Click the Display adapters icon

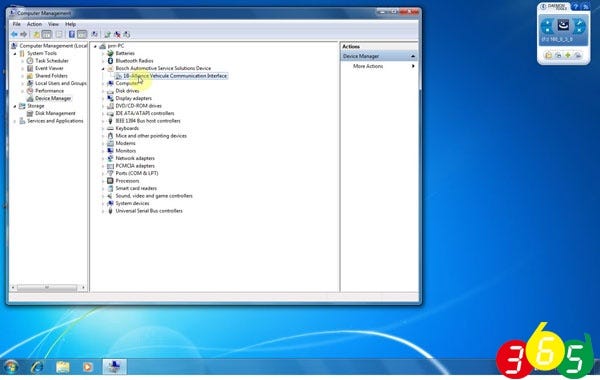pos(110,98)
